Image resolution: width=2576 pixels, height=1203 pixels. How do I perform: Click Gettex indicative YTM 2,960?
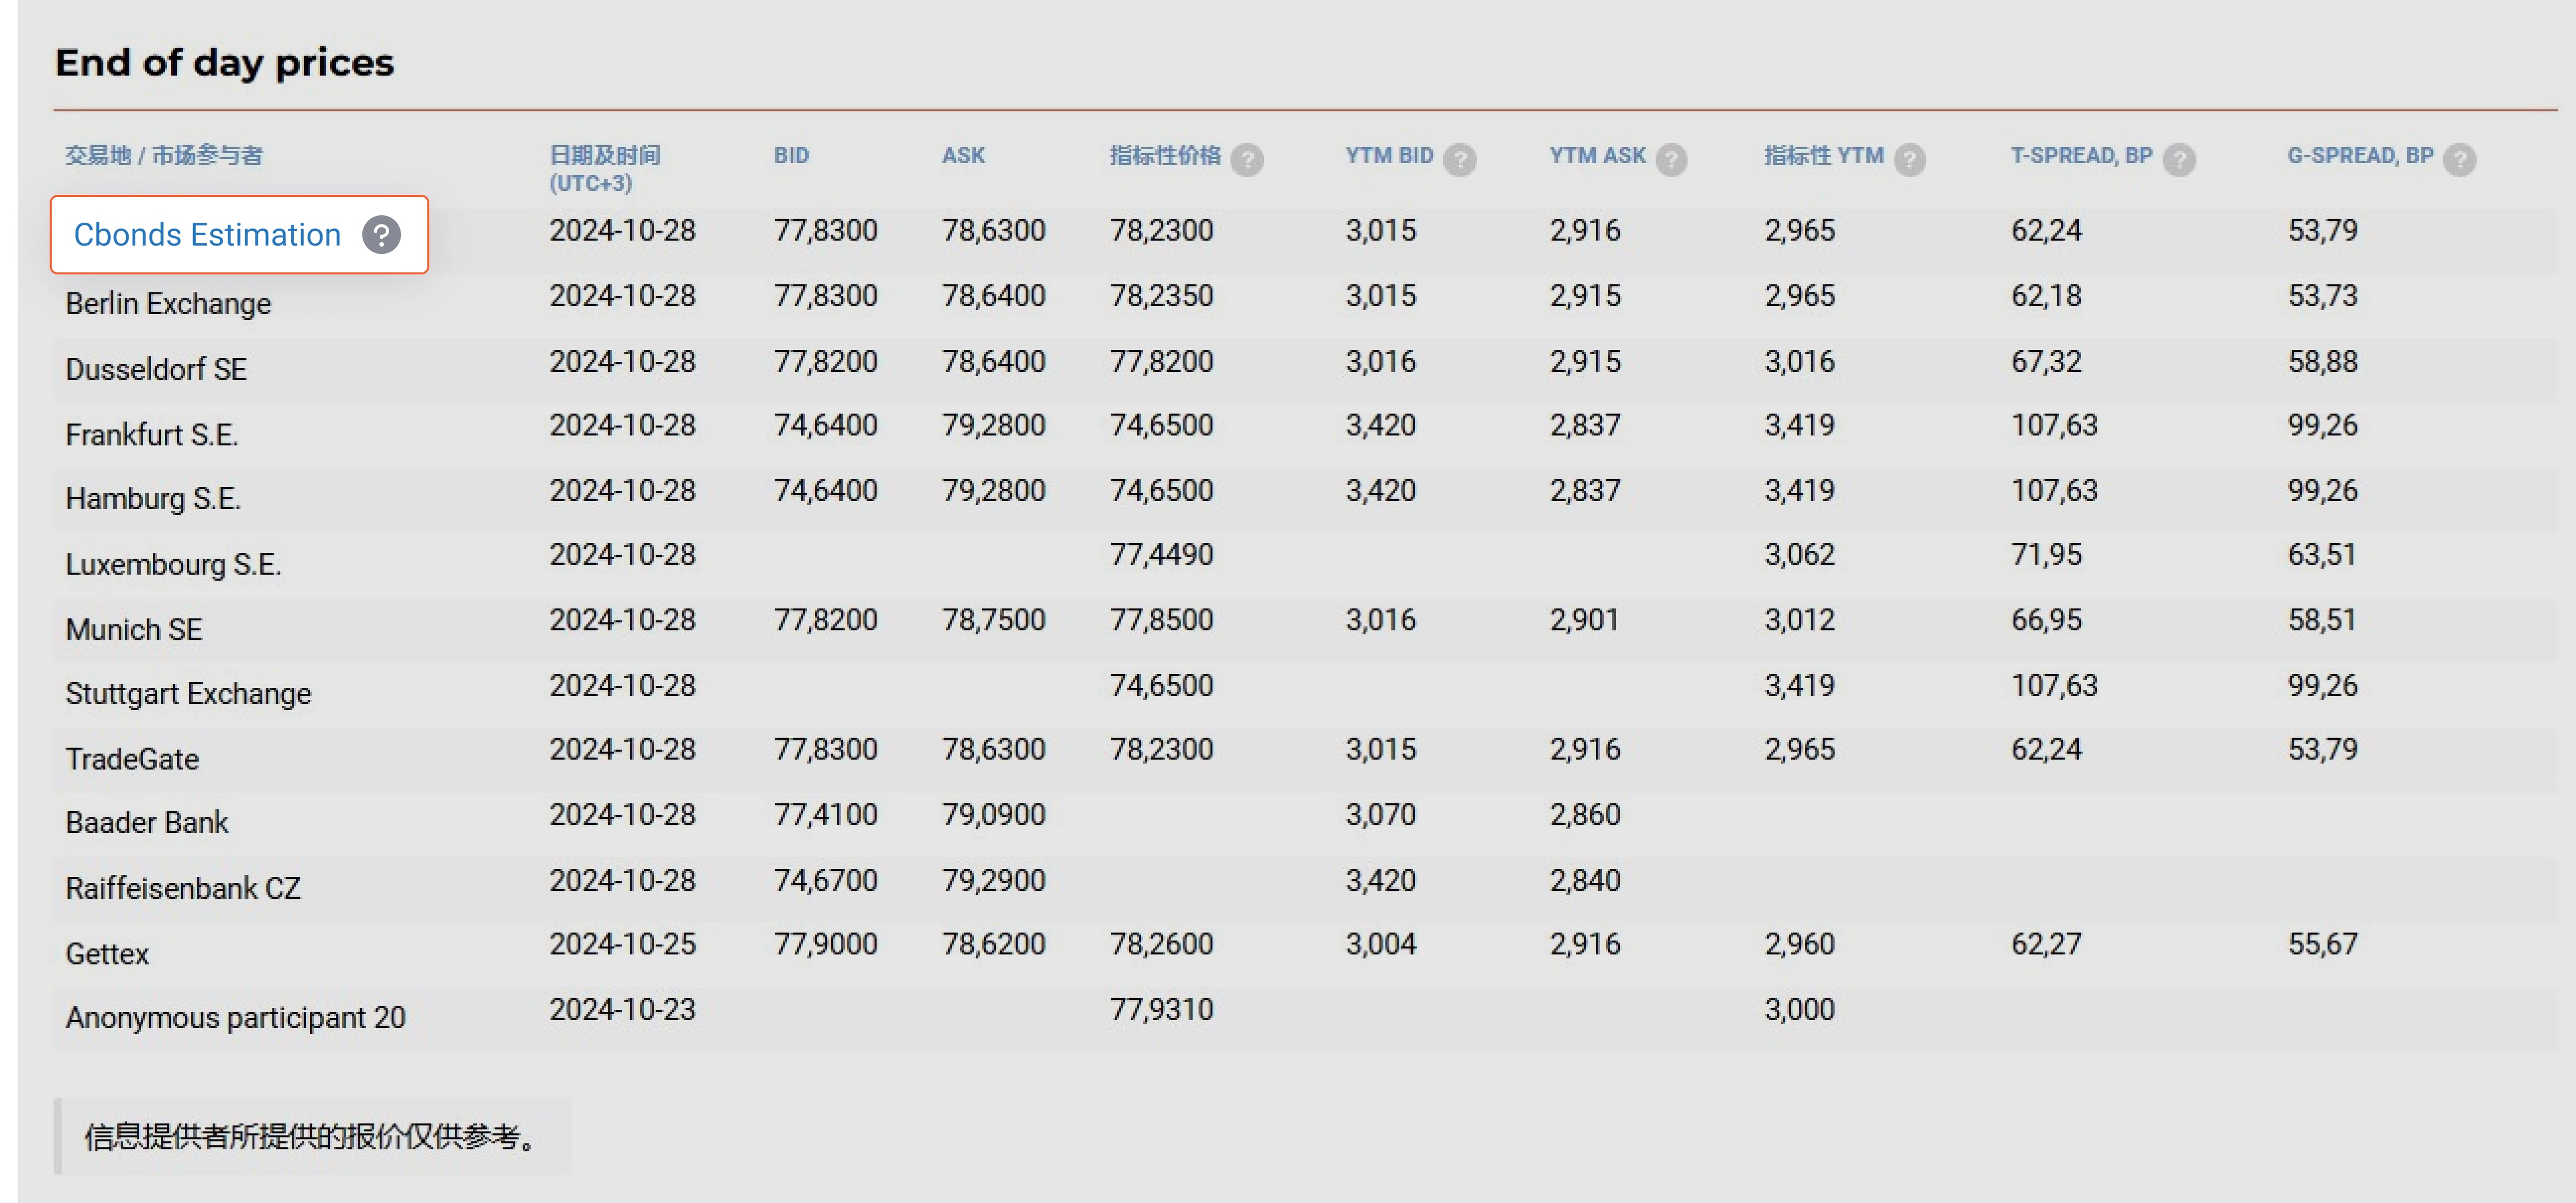click(1799, 944)
